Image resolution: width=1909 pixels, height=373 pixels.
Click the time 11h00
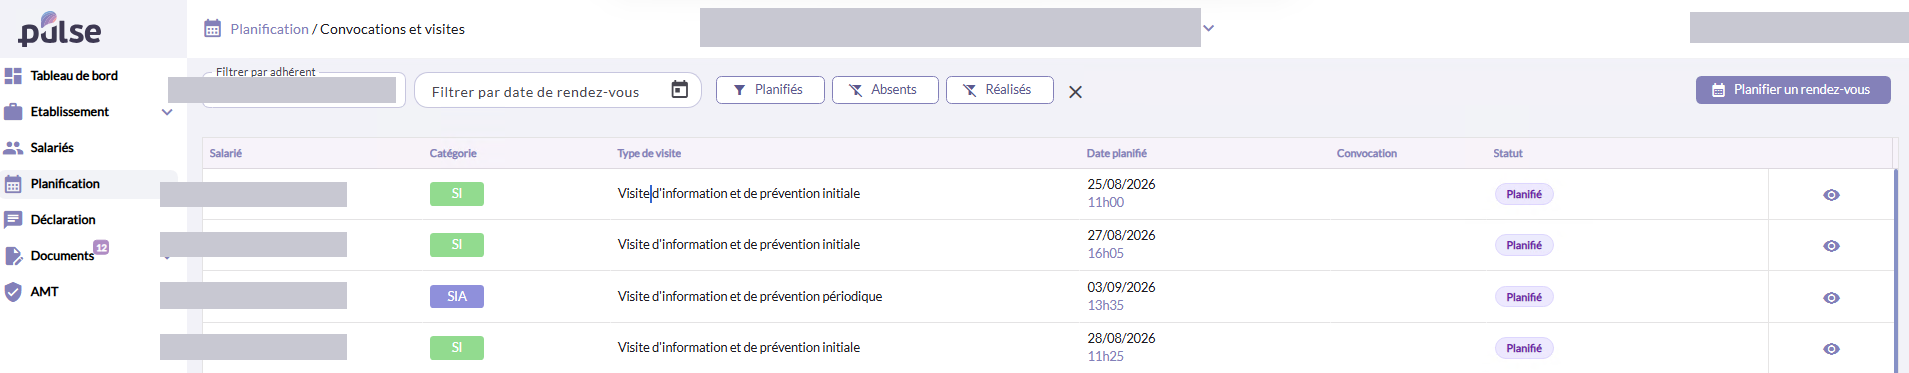coord(1106,202)
